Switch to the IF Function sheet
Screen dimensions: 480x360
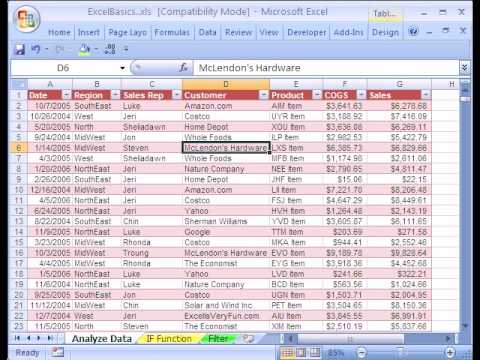(169, 339)
